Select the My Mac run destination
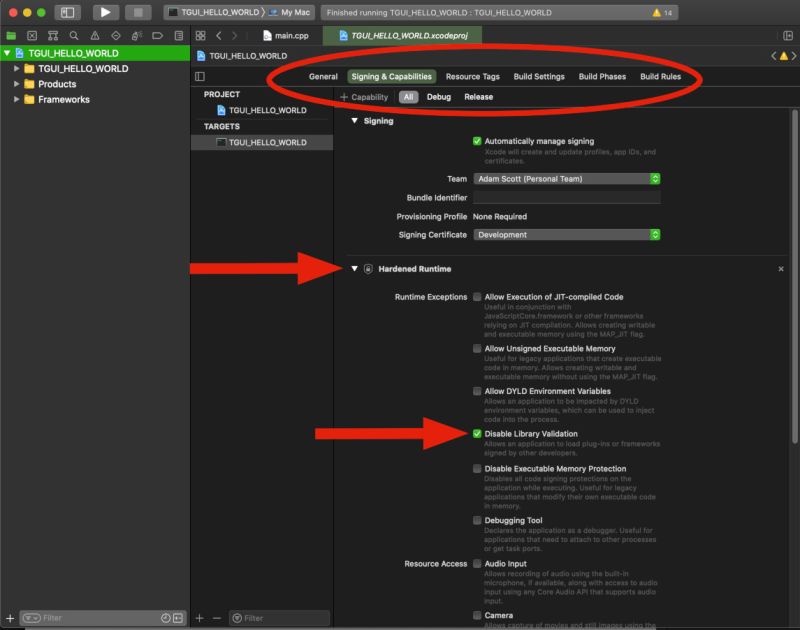The image size is (800, 630). [x=289, y=12]
